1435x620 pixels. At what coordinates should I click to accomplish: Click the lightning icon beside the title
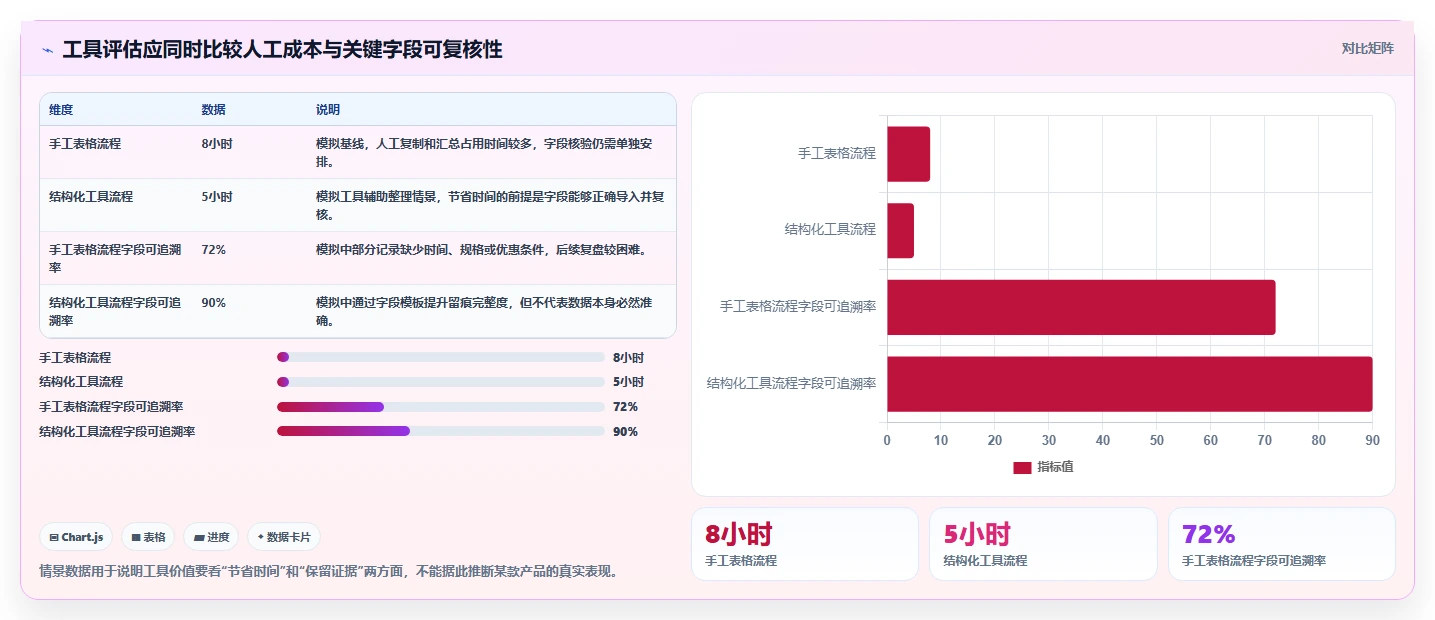click(x=47, y=50)
